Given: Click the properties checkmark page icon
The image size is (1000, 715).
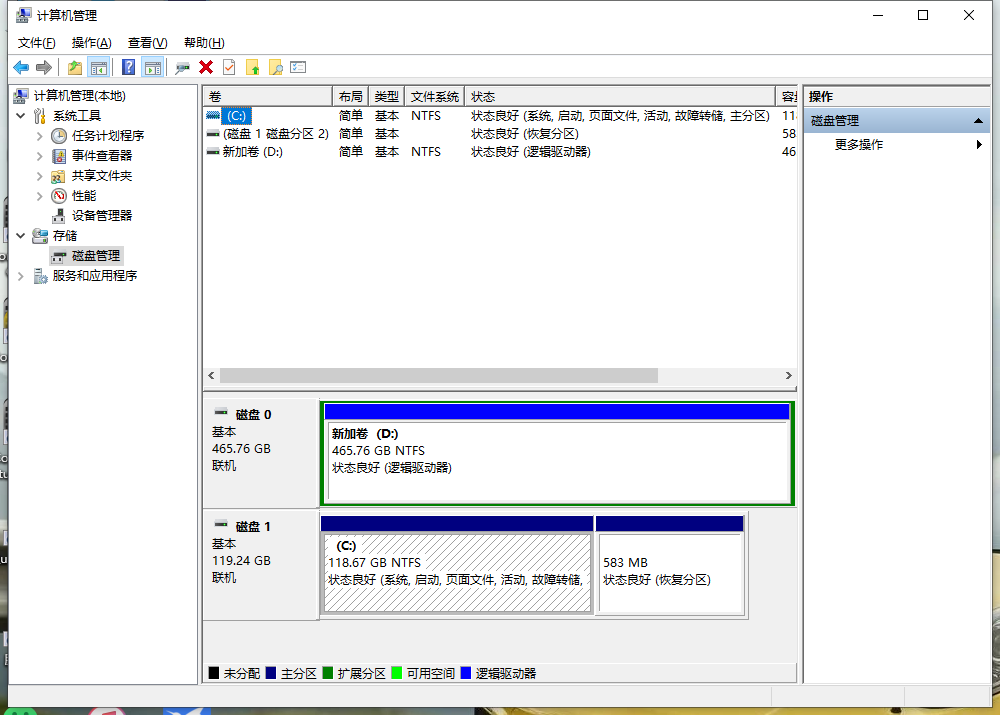Looking at the screenshot, I should 229,67.
